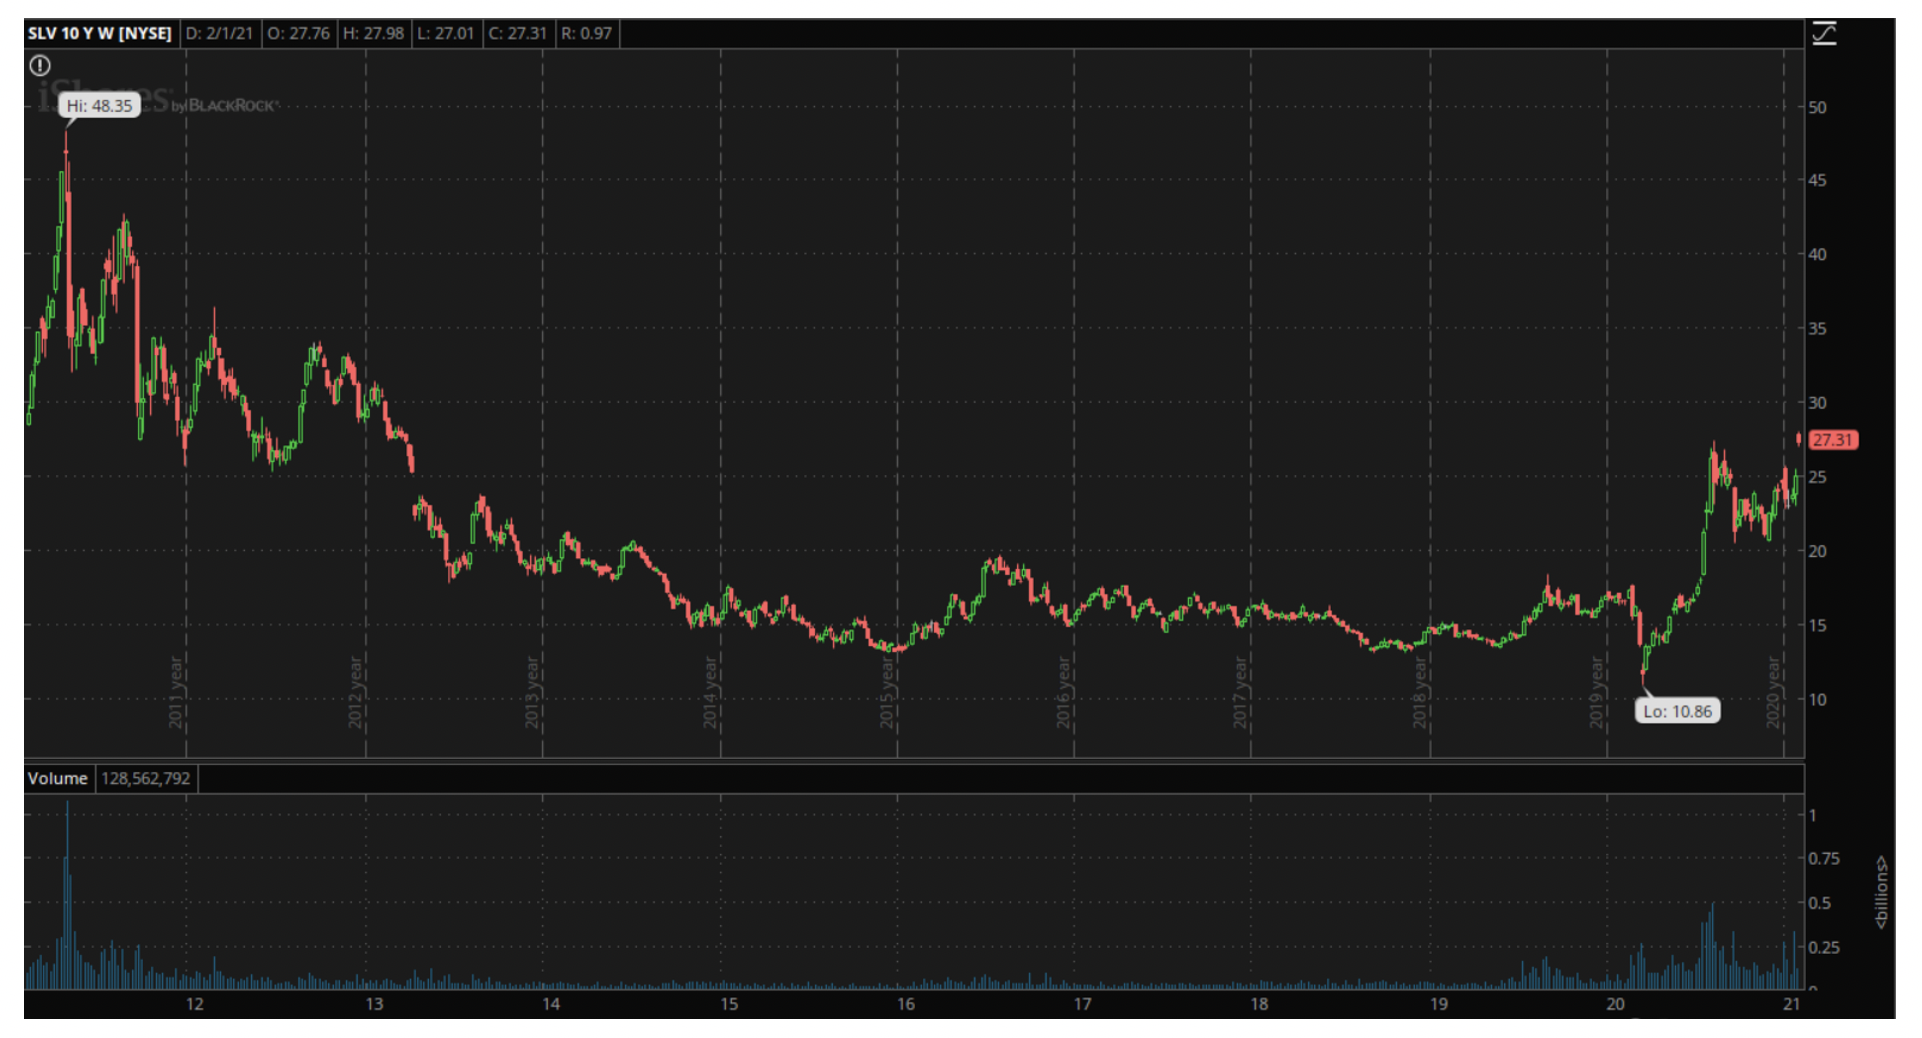Click the 50 price axis label
Screen dimensions: 1922x1038
(1817, 107)
